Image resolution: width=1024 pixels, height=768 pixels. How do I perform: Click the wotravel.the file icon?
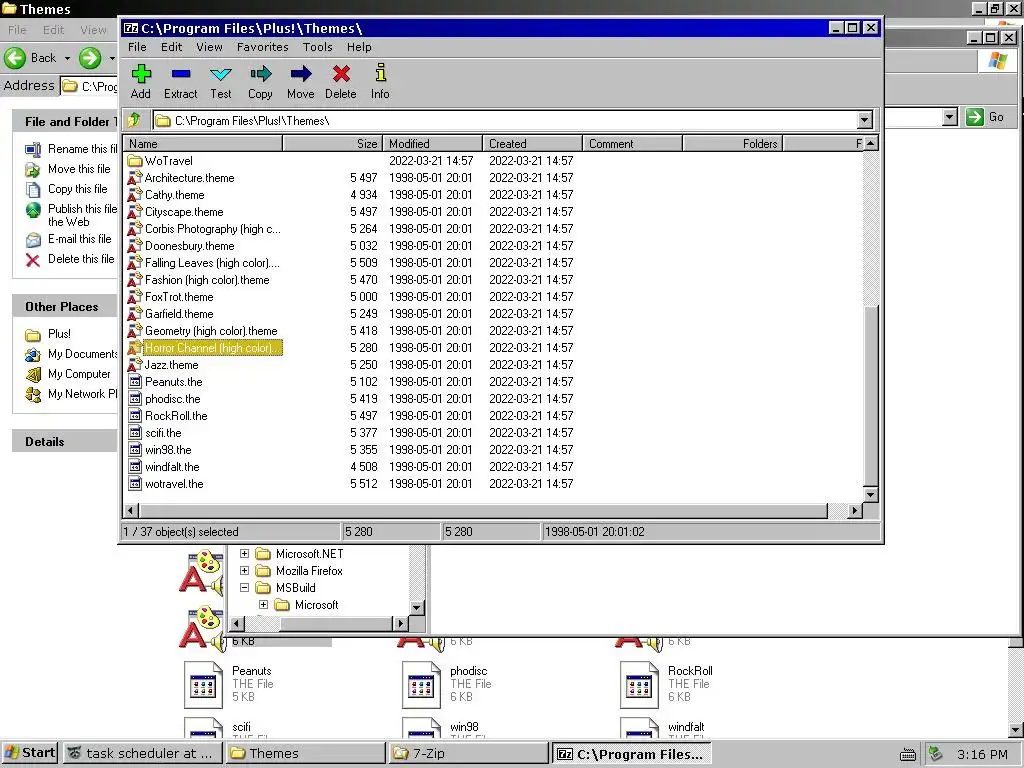[x=135, y=484]
